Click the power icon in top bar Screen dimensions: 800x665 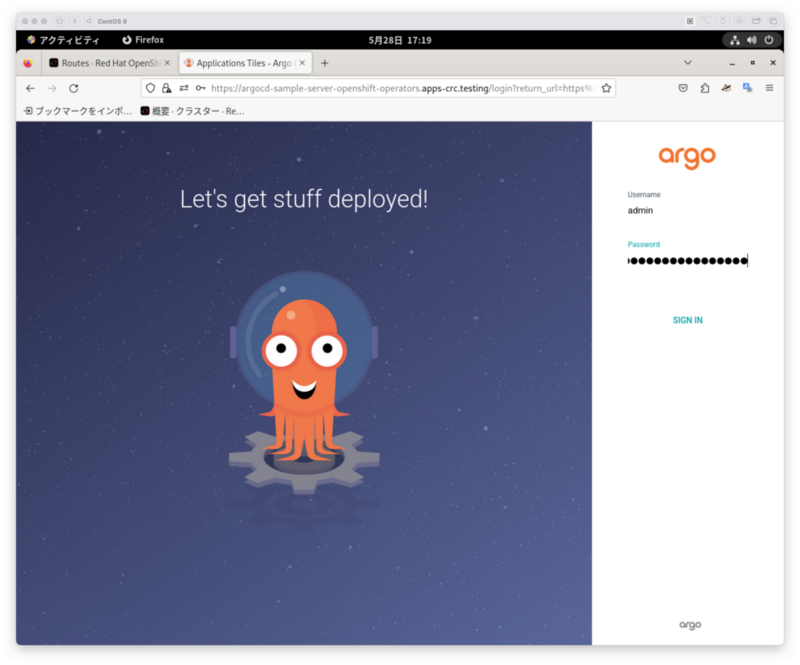(769, 40)
